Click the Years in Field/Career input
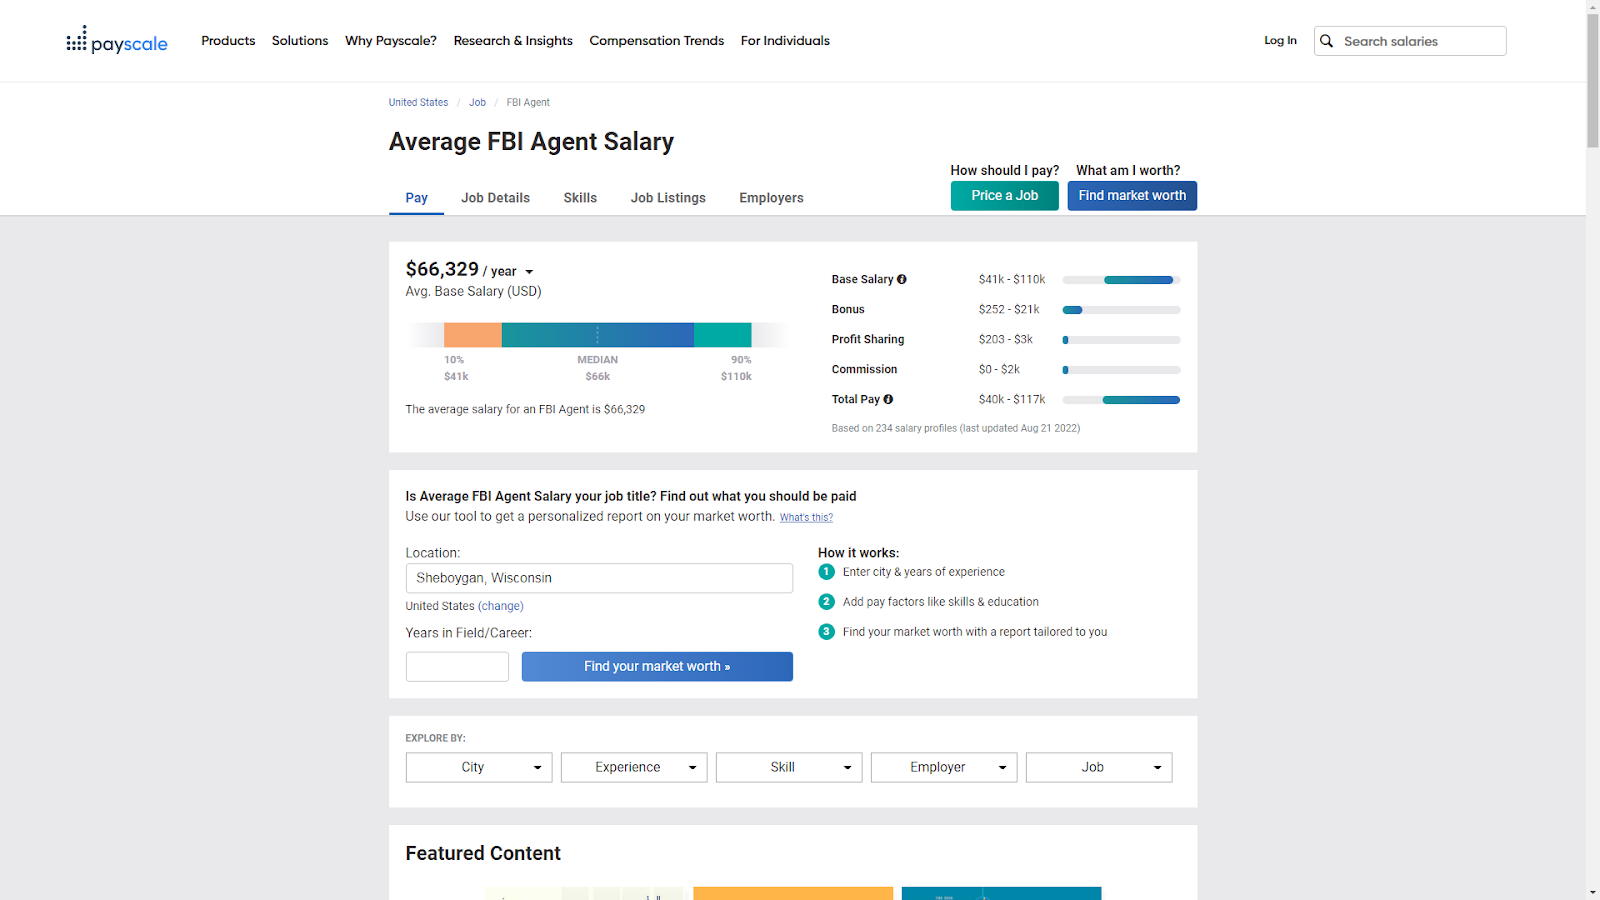 [457, 667]
